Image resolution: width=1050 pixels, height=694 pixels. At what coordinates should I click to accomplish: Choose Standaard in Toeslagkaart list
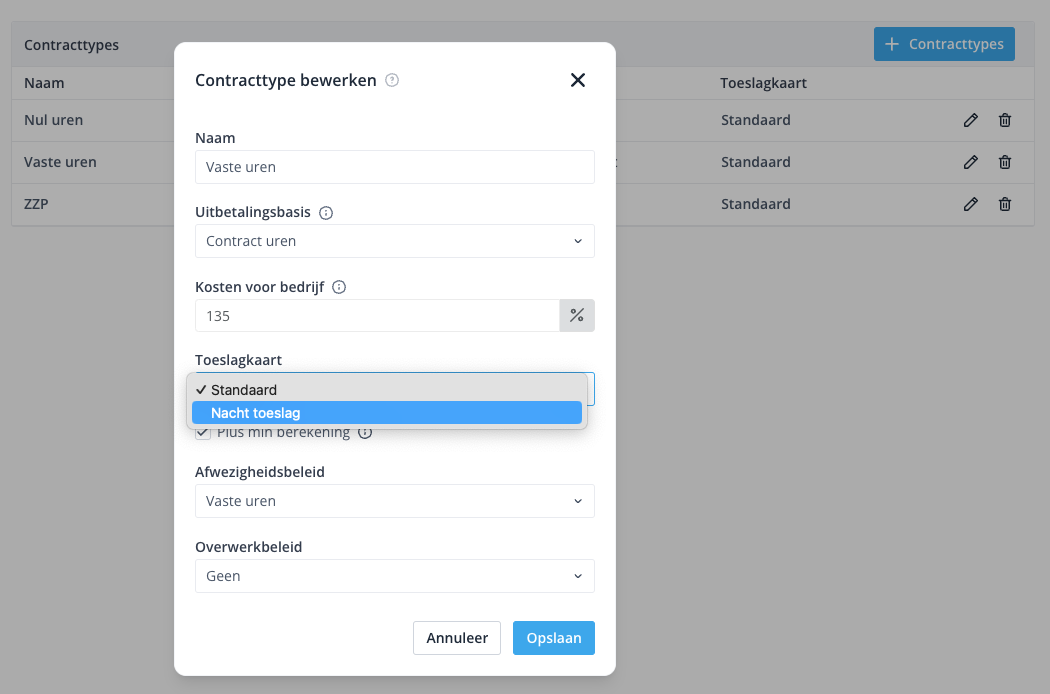point(387,390)
